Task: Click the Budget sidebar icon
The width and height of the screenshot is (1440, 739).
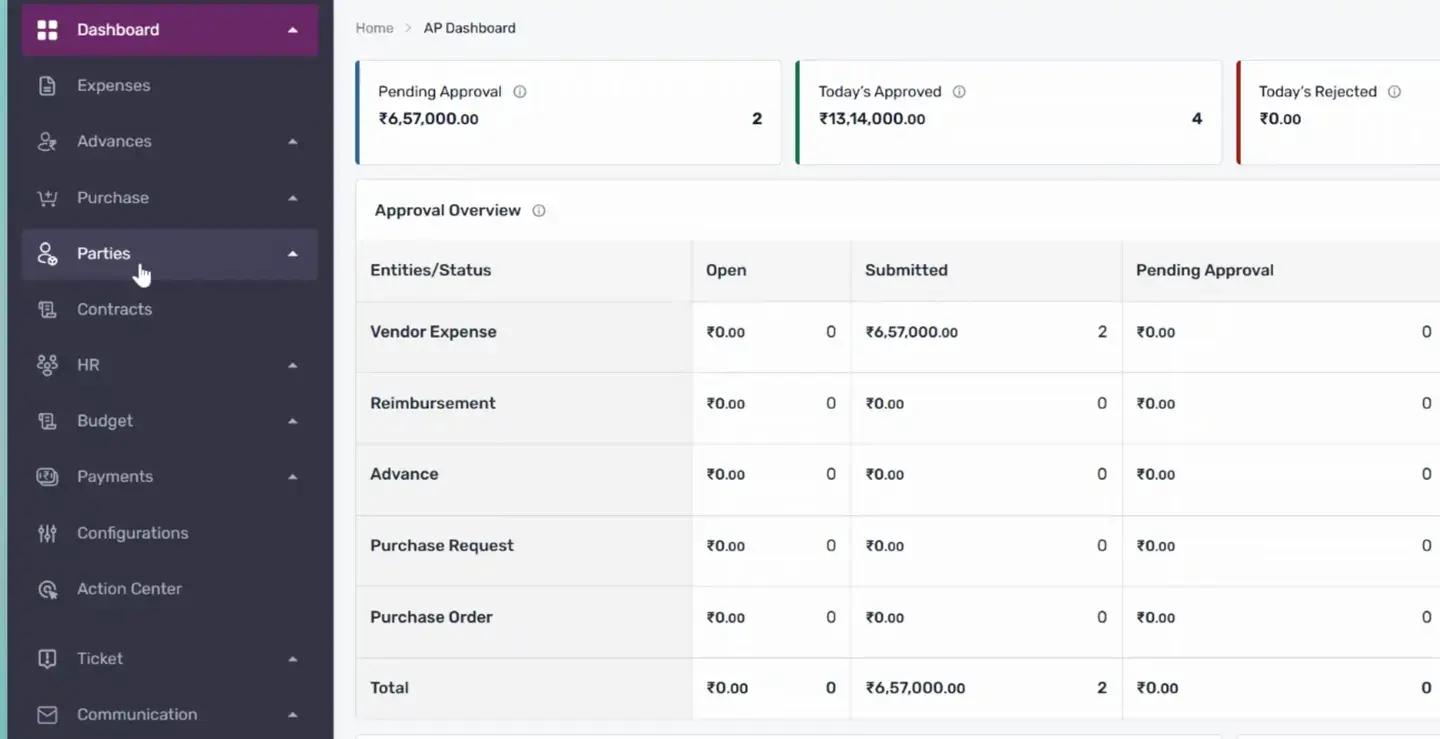Action: pos(47,421)
